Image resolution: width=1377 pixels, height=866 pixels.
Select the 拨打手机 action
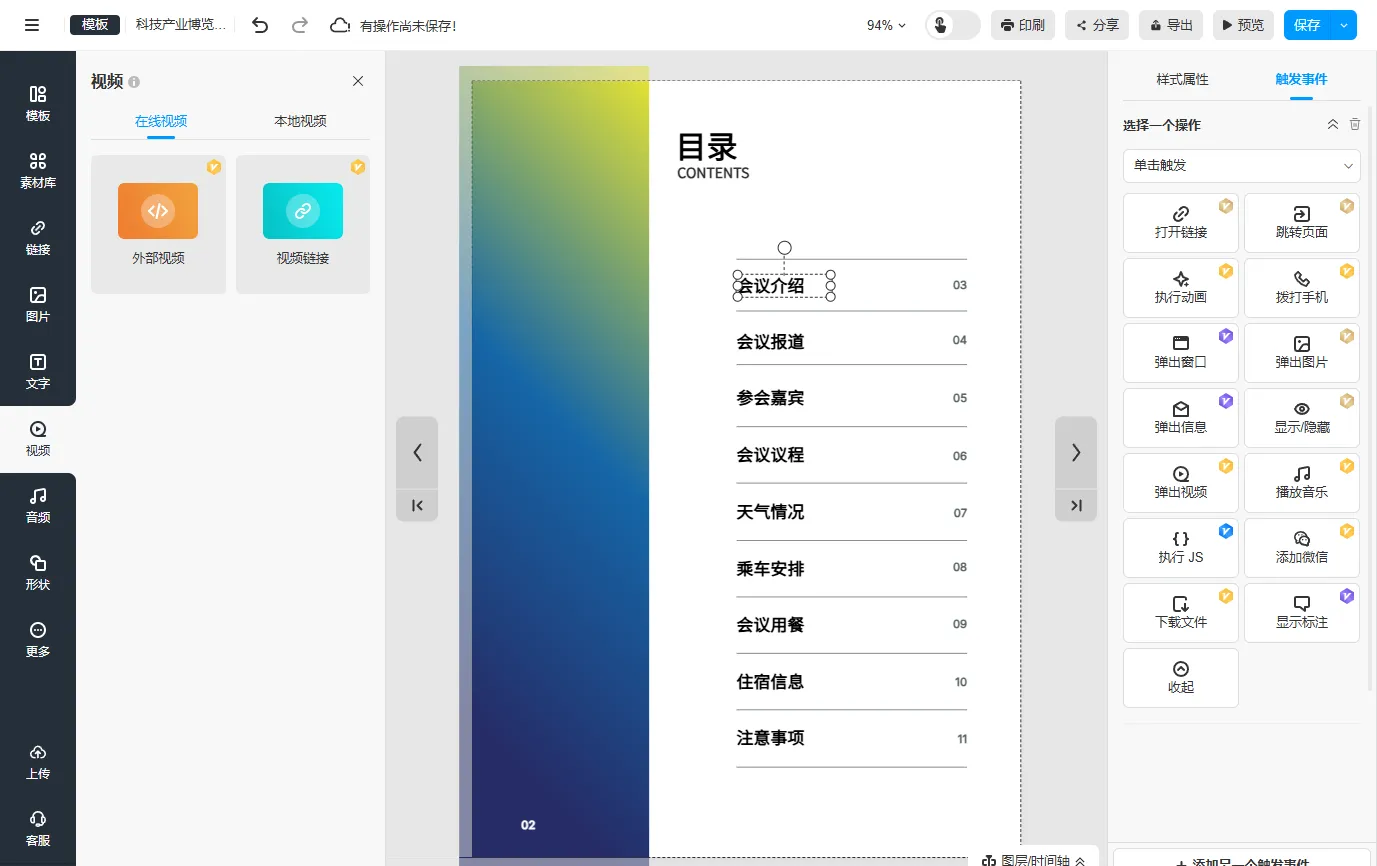point(1302,287)
